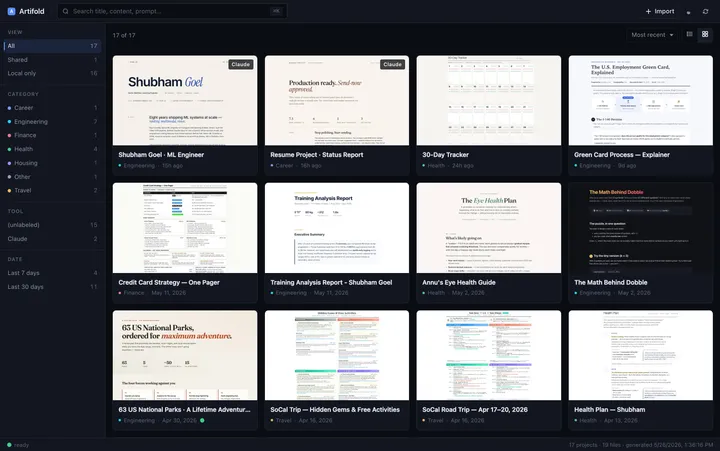This screenshot has width=720, height=451.
Task: Filter by Housing category
Action: coord(52,163)
